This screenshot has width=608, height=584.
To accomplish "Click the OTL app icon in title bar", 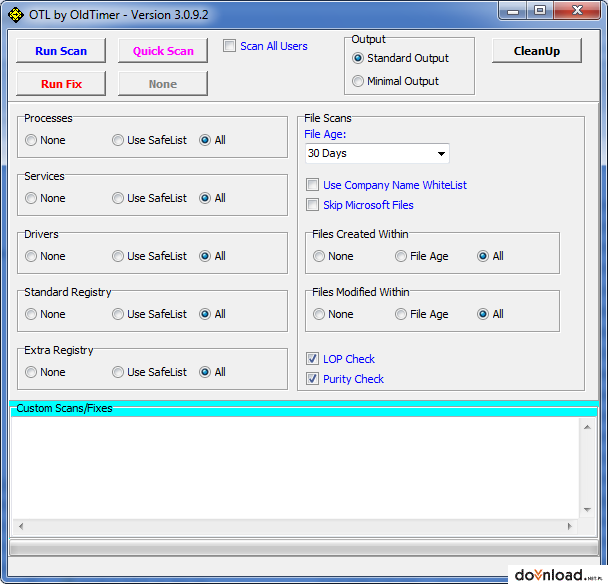I will point(16,15).
